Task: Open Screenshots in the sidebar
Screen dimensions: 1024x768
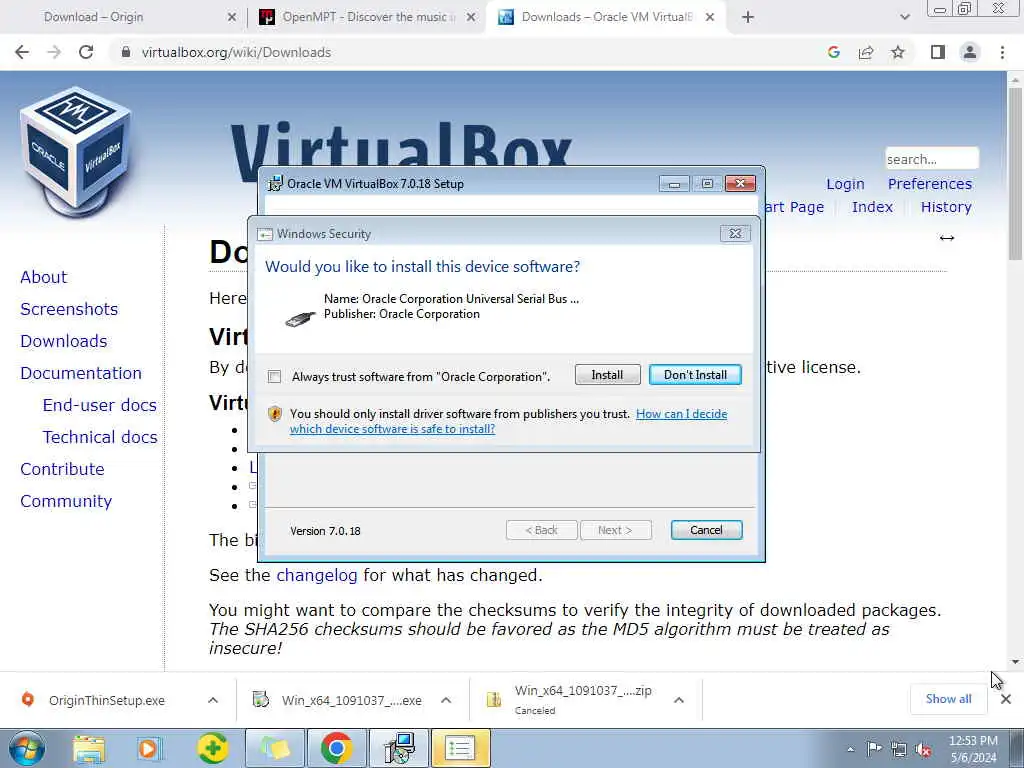Action: click(69, 309)
